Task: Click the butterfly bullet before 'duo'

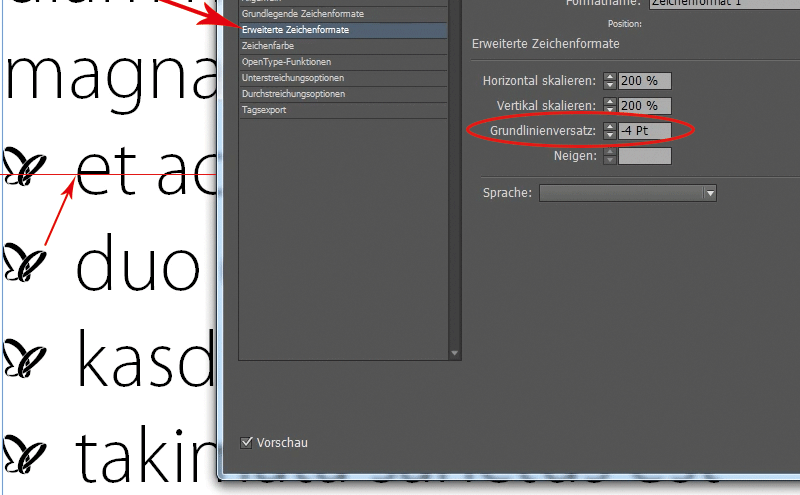Action: (x=24, y=262)
